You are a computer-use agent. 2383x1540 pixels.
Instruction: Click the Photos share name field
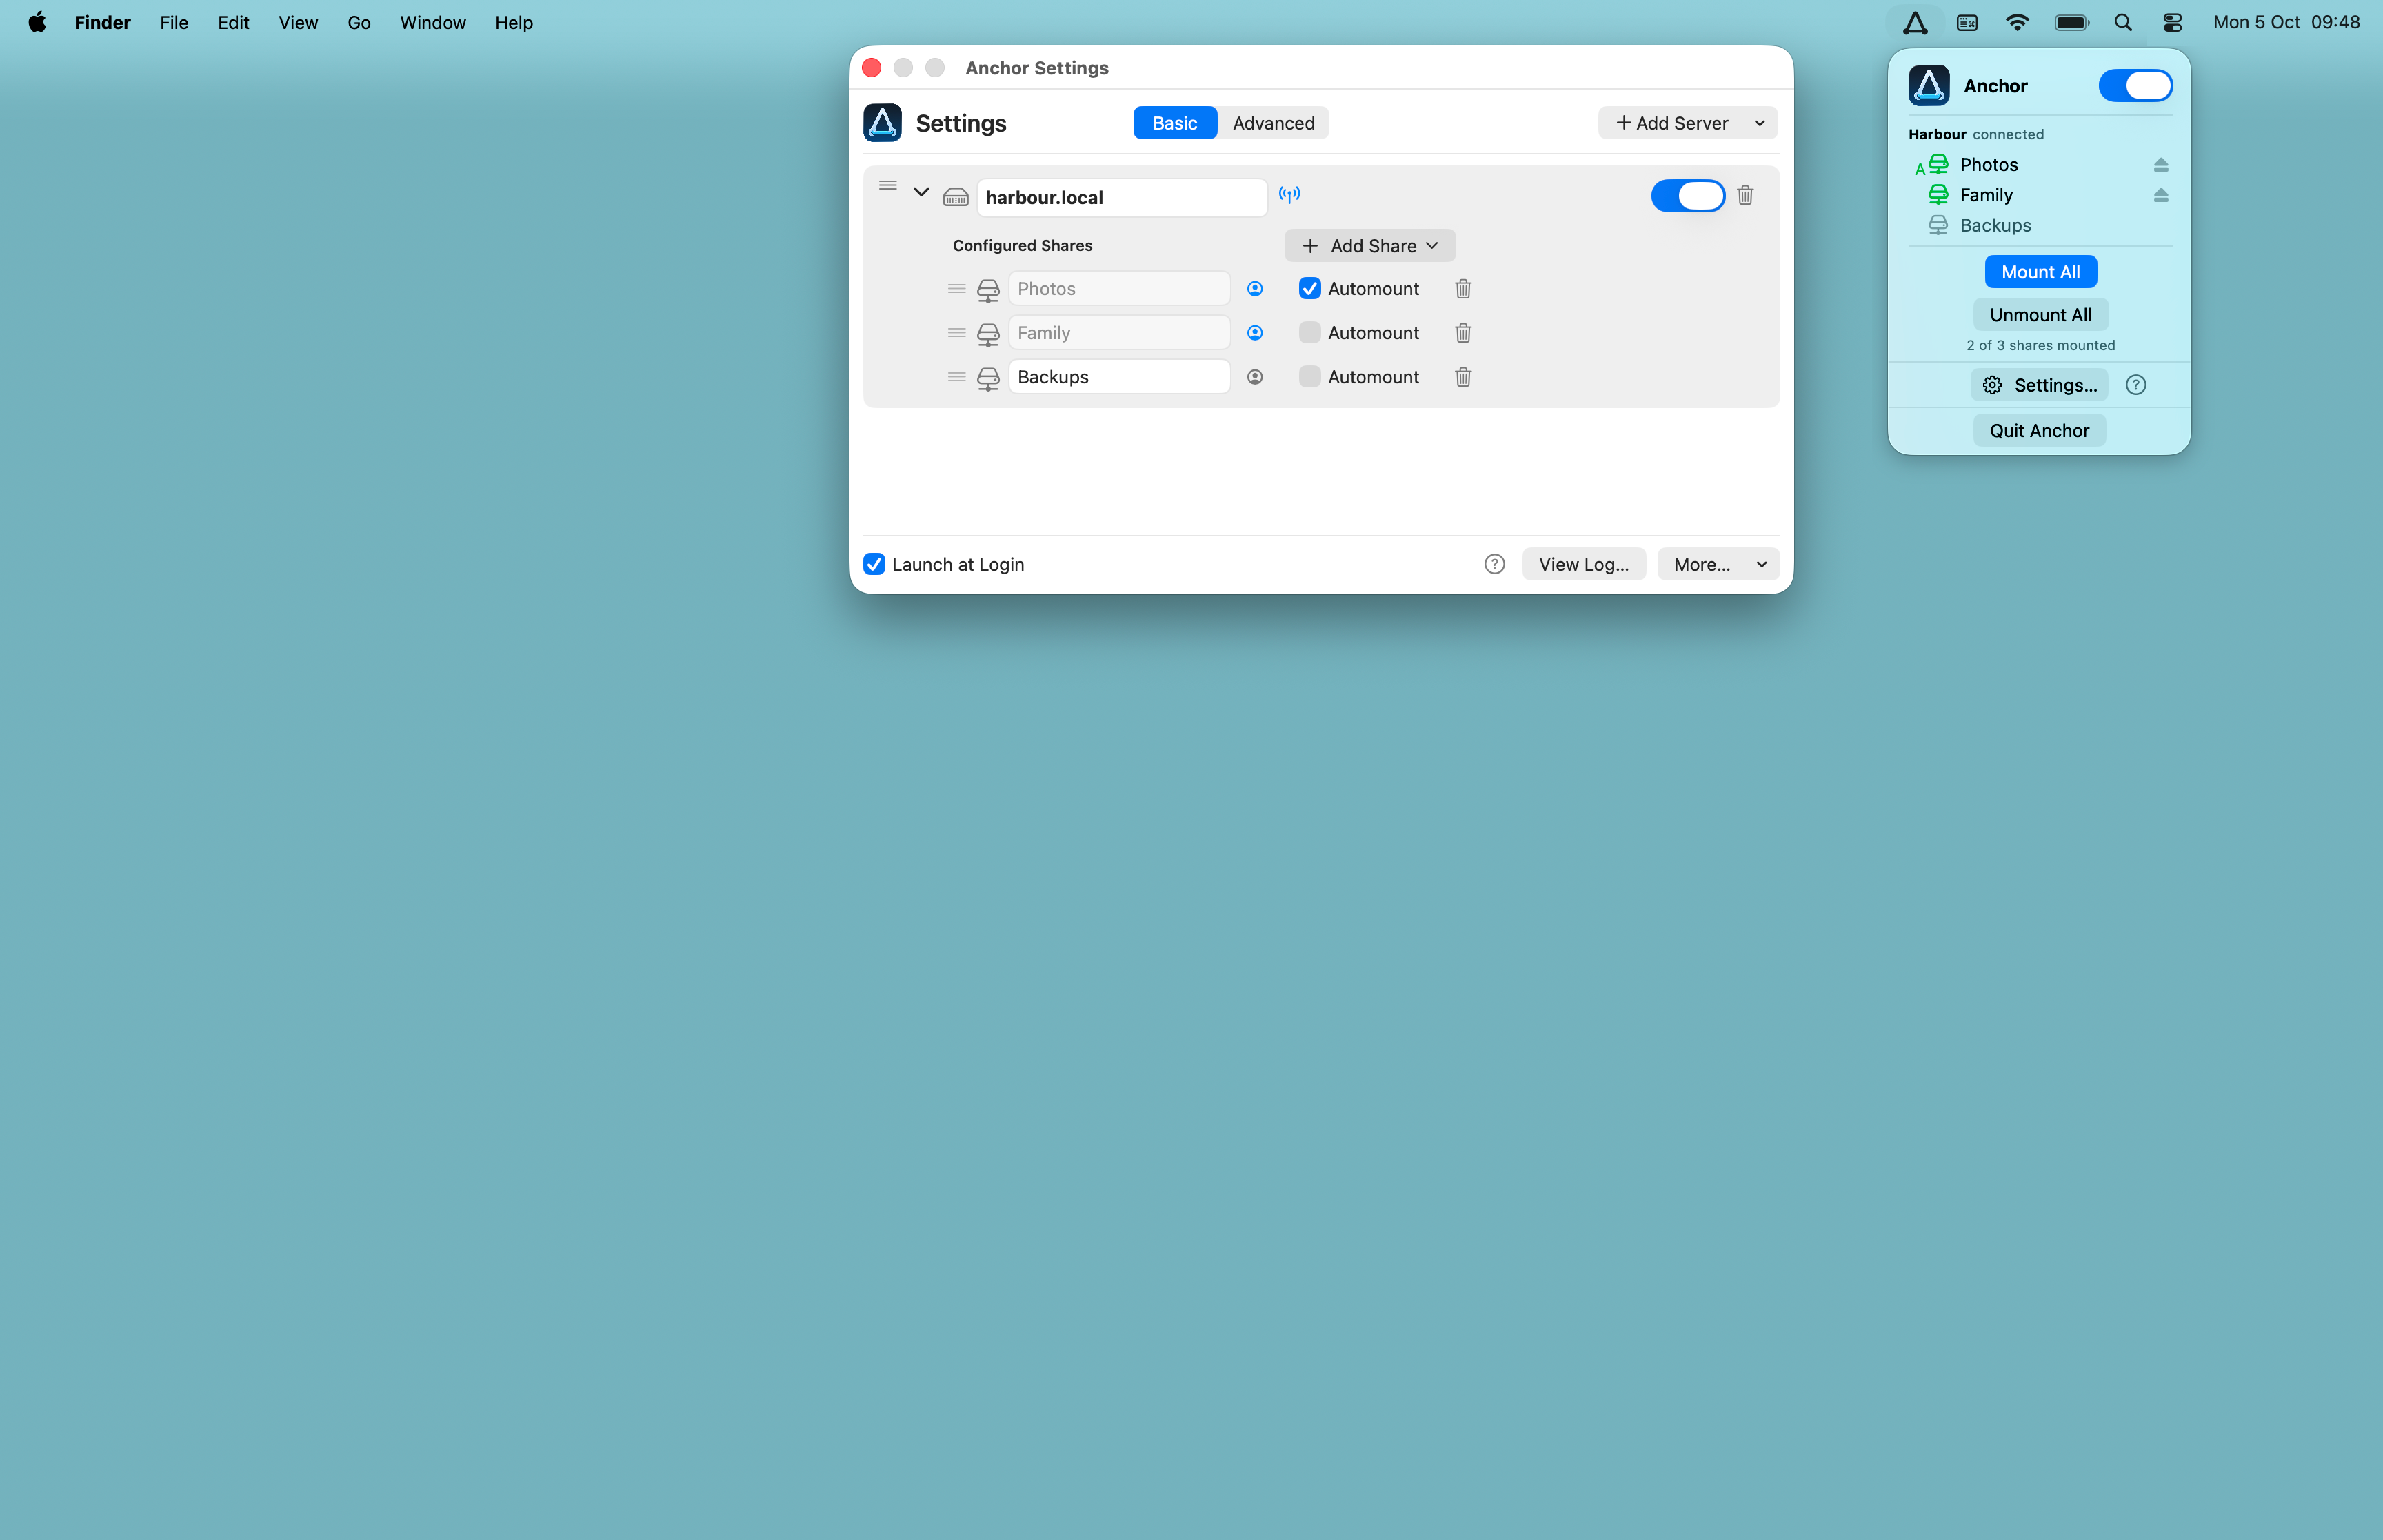[1119, 289]
